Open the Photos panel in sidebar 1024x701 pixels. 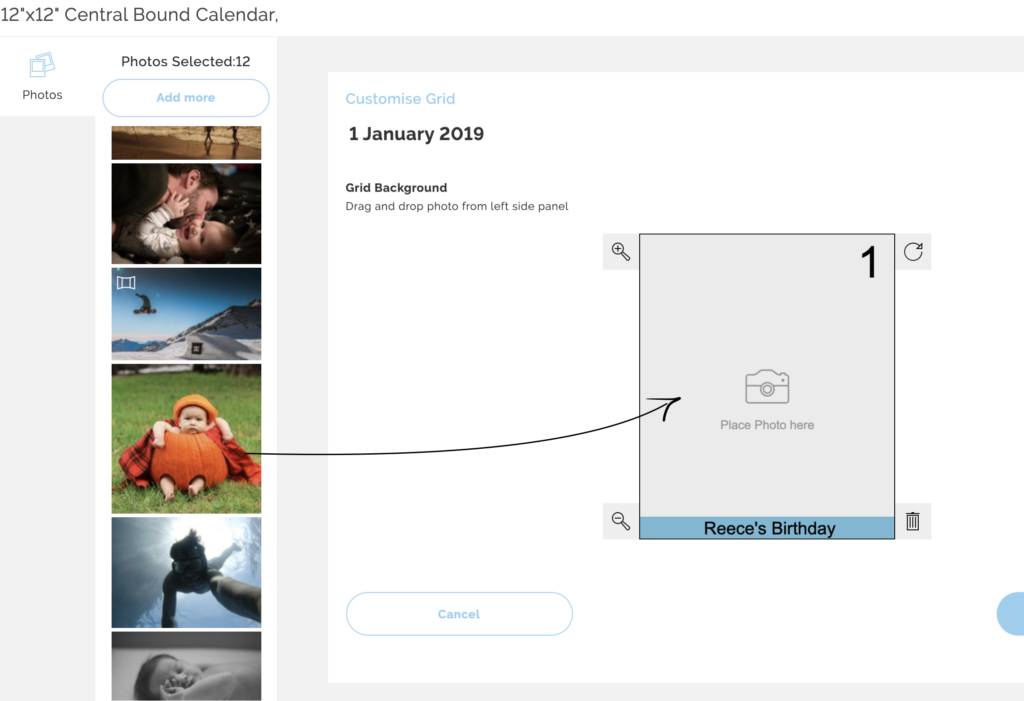[x=42, y=77]
